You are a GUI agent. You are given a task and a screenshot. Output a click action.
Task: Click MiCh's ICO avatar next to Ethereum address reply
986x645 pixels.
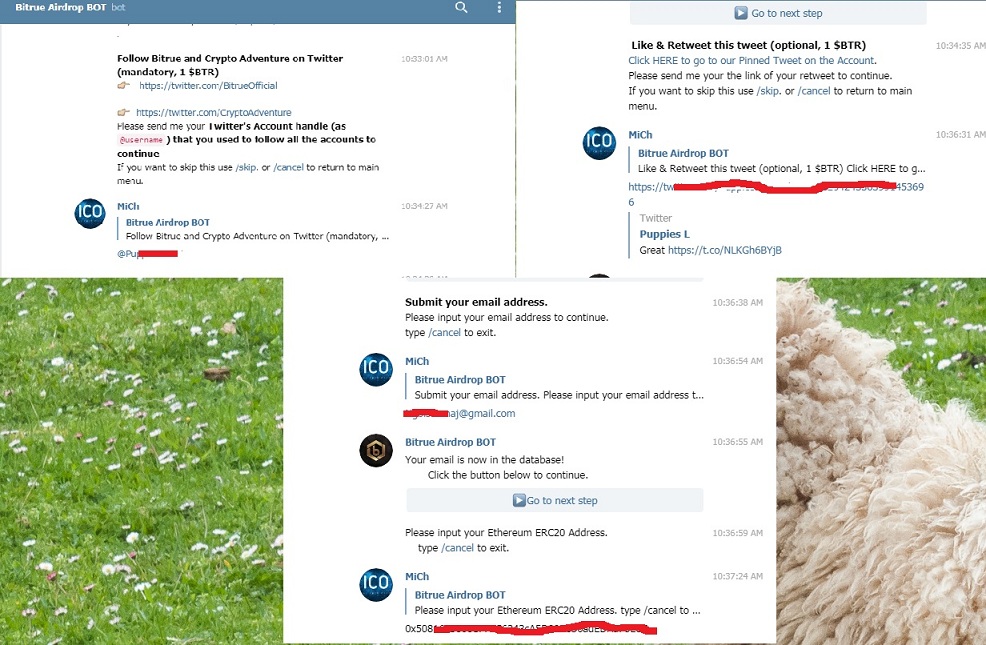point(376,585)
